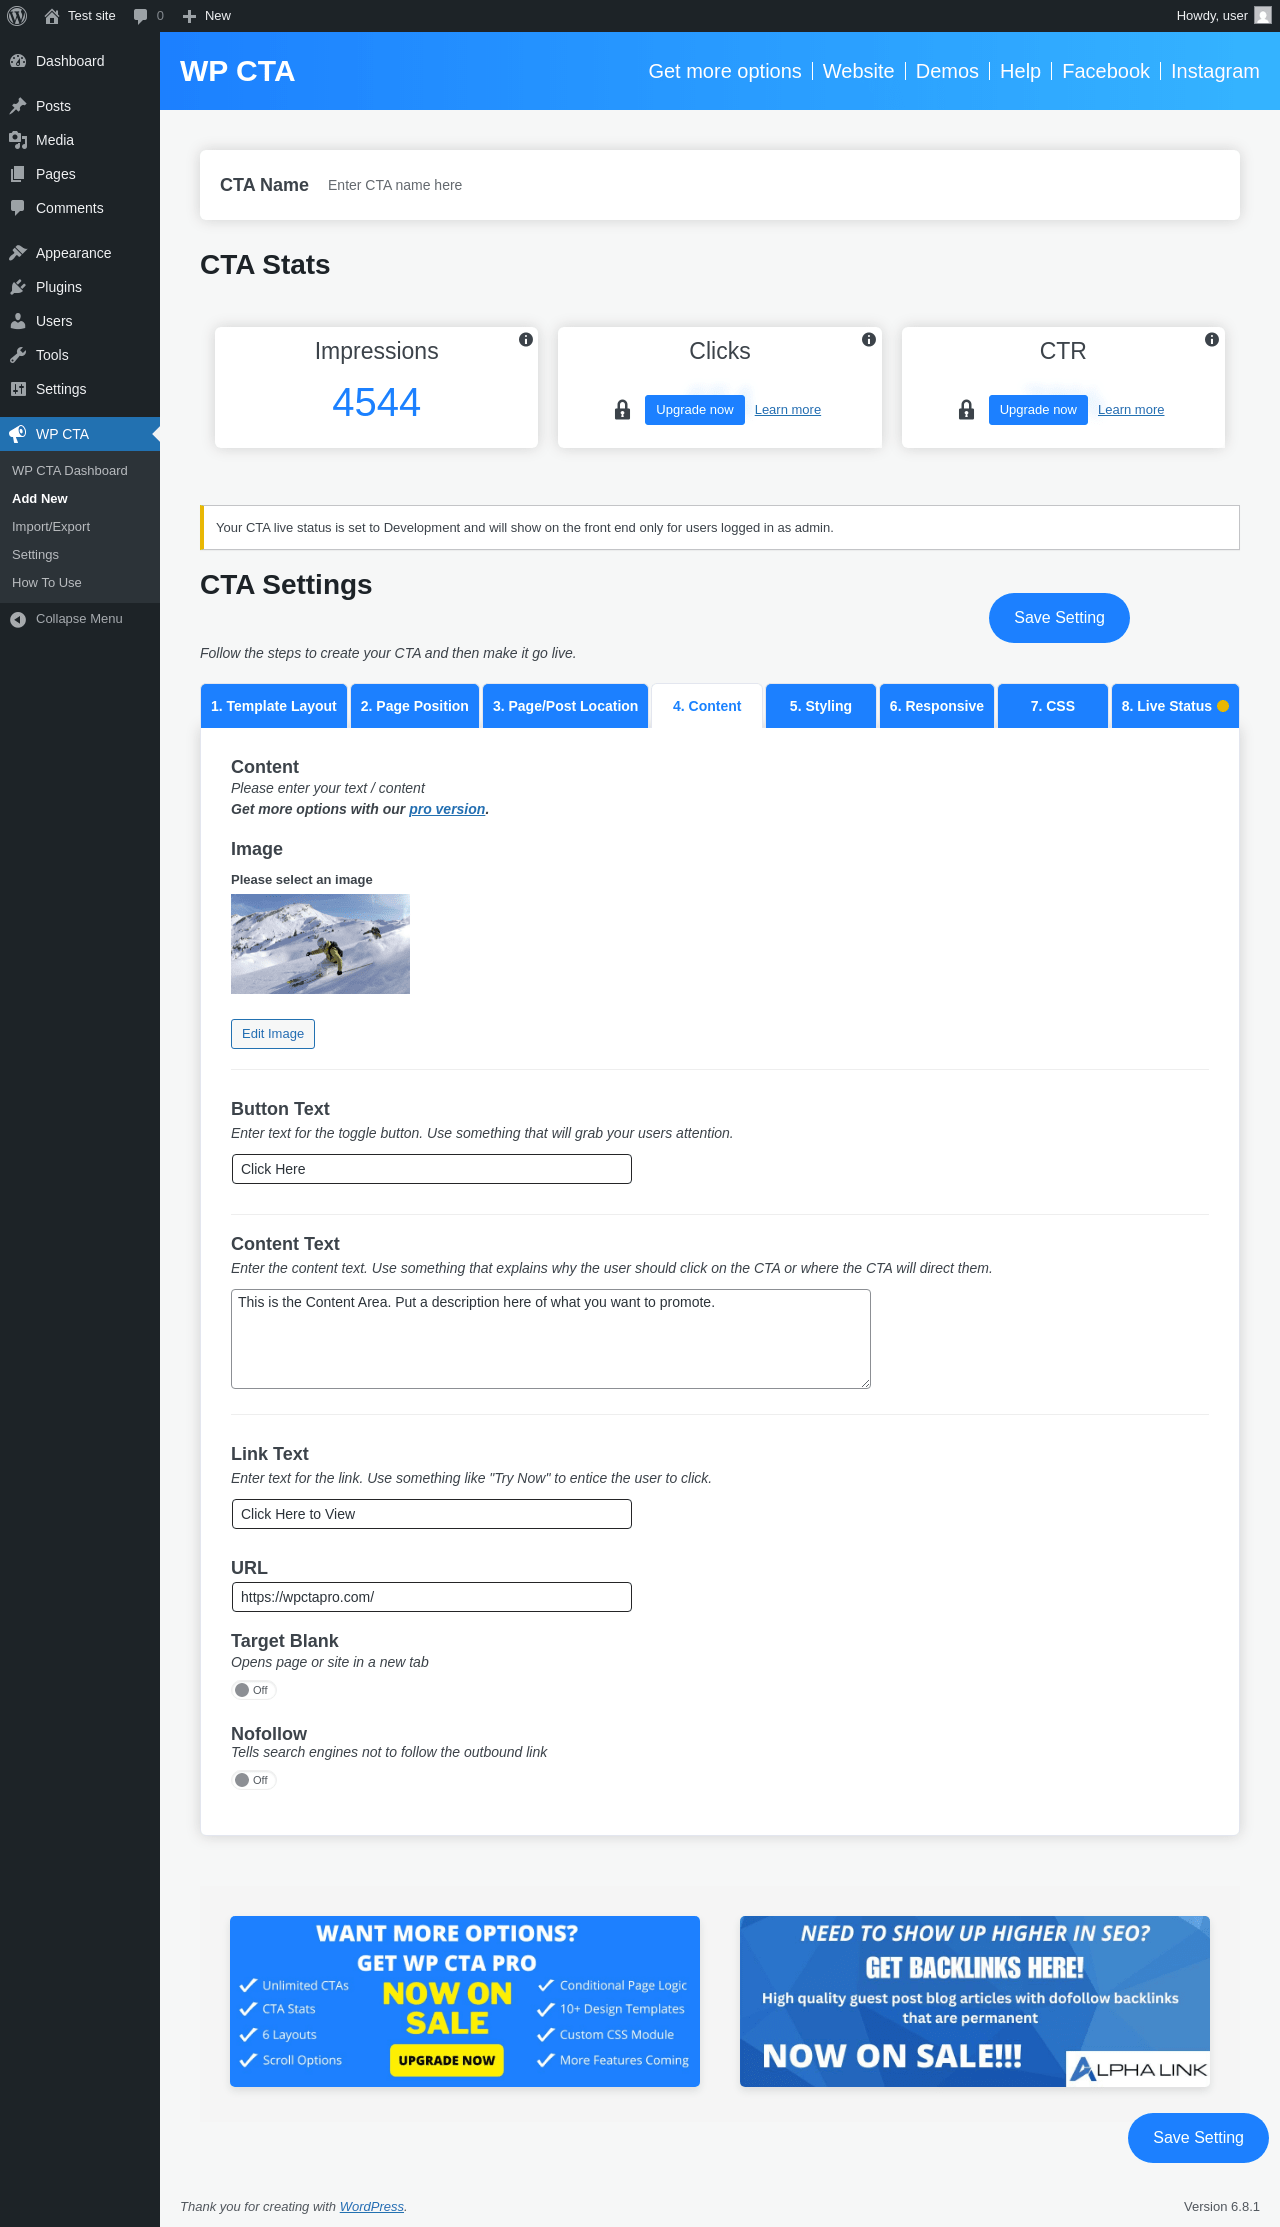Click the Comments icon in sidebar
Viewport: 1280px width, 2227px height.
tap(18, 208)
